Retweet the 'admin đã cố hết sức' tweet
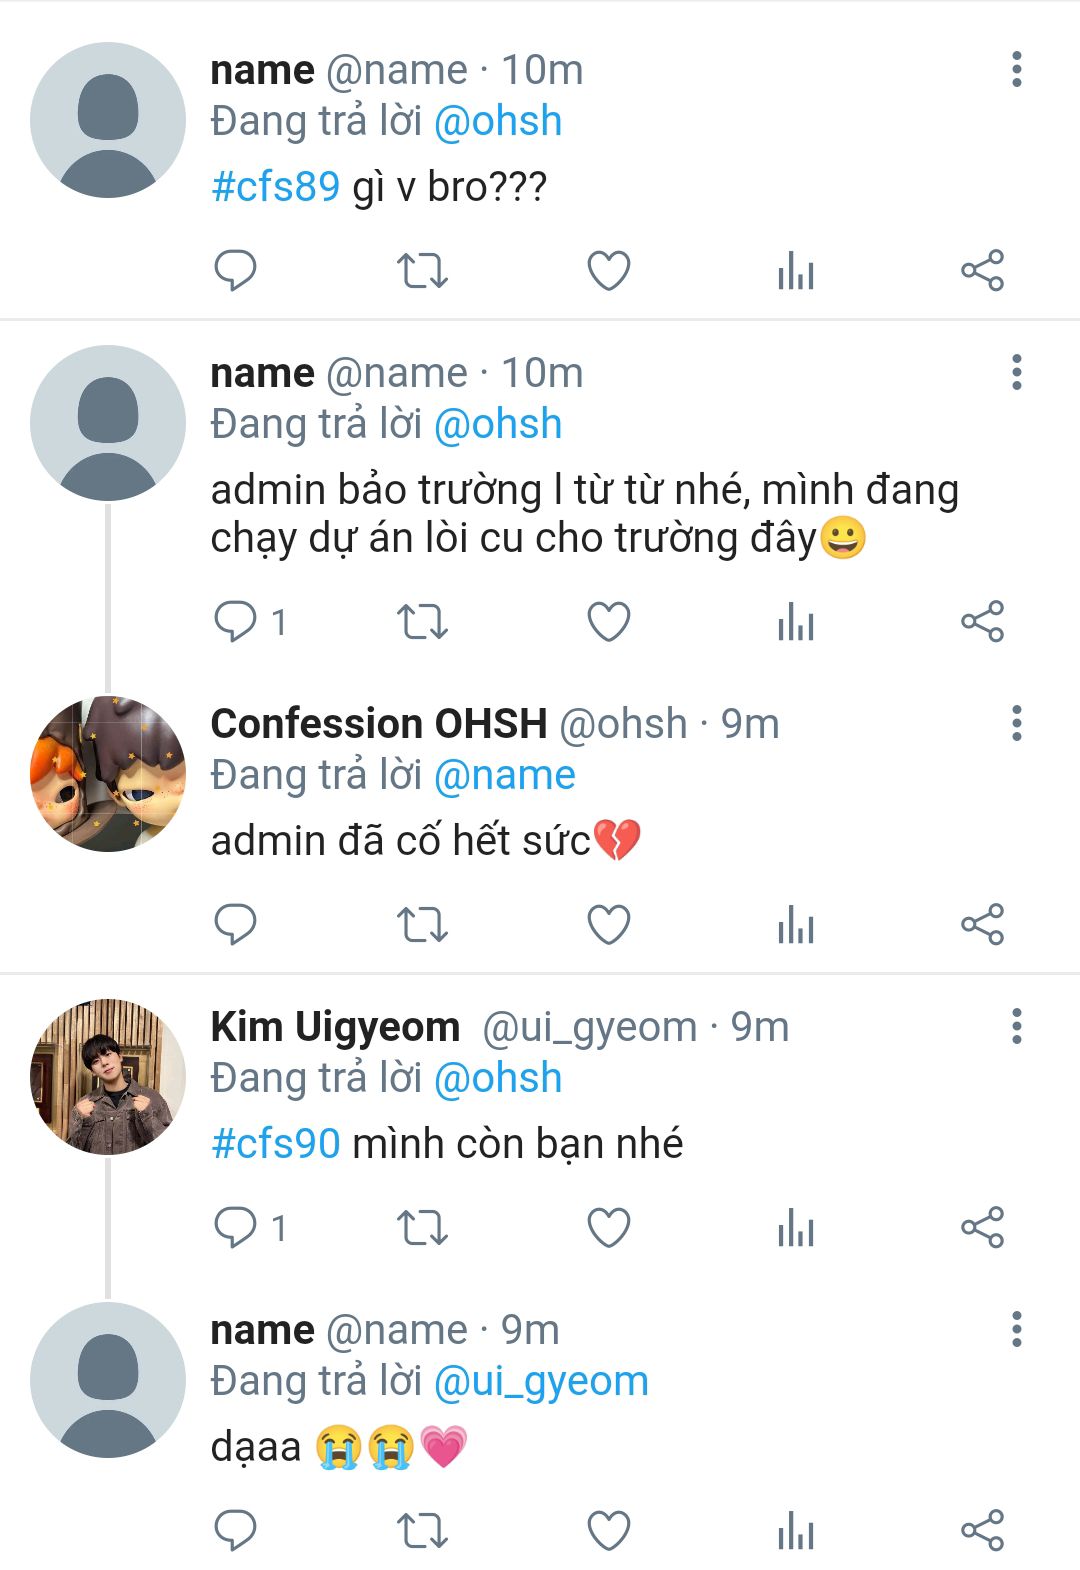This screenshot has height=1570, width=1080. coord(422,924)
